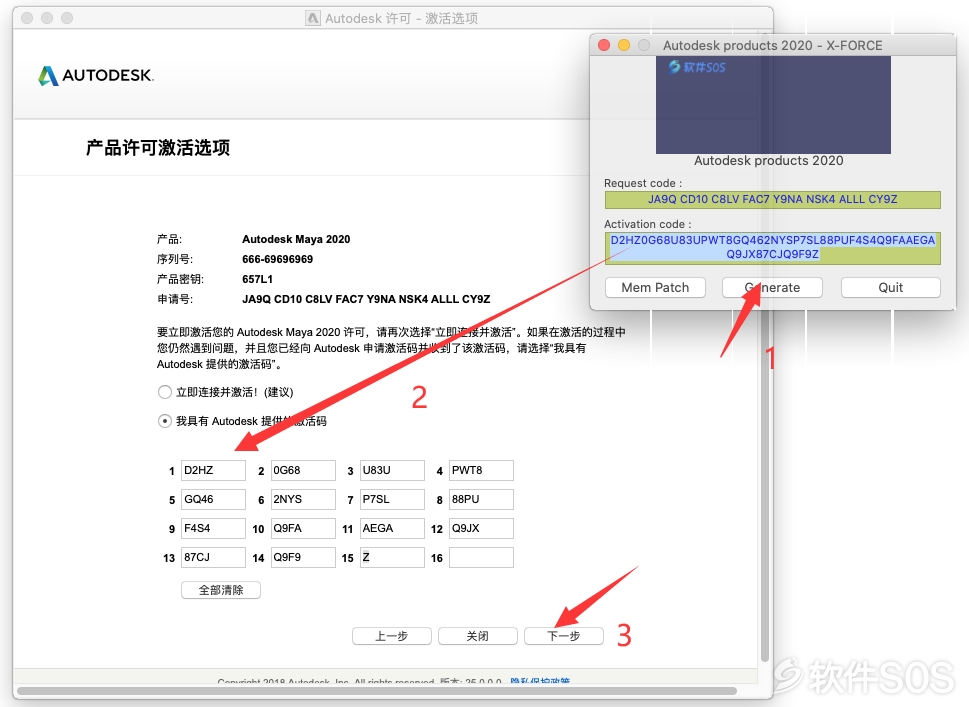Minimize the X-FORCE window with yellow button
The height and width of the screenshot is (707, 969).
(624, 45)
